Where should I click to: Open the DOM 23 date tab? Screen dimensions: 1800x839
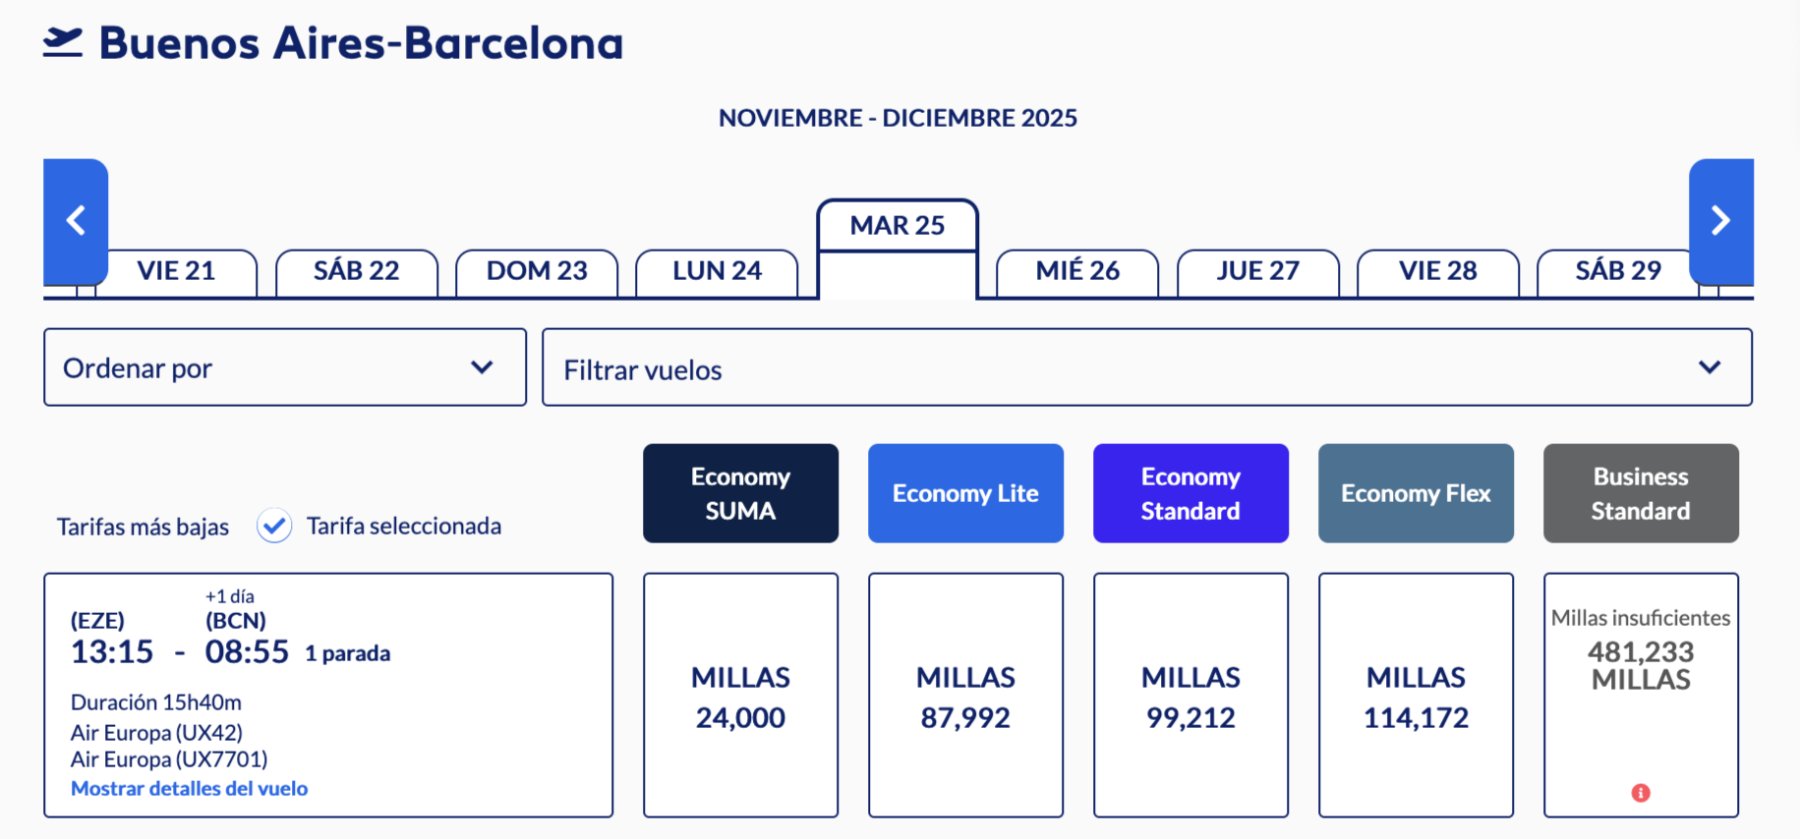536,272
